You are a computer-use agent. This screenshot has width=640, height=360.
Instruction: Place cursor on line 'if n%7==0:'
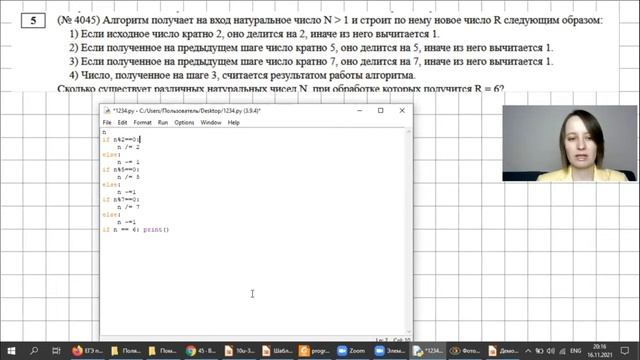click(x=121, y=200)
